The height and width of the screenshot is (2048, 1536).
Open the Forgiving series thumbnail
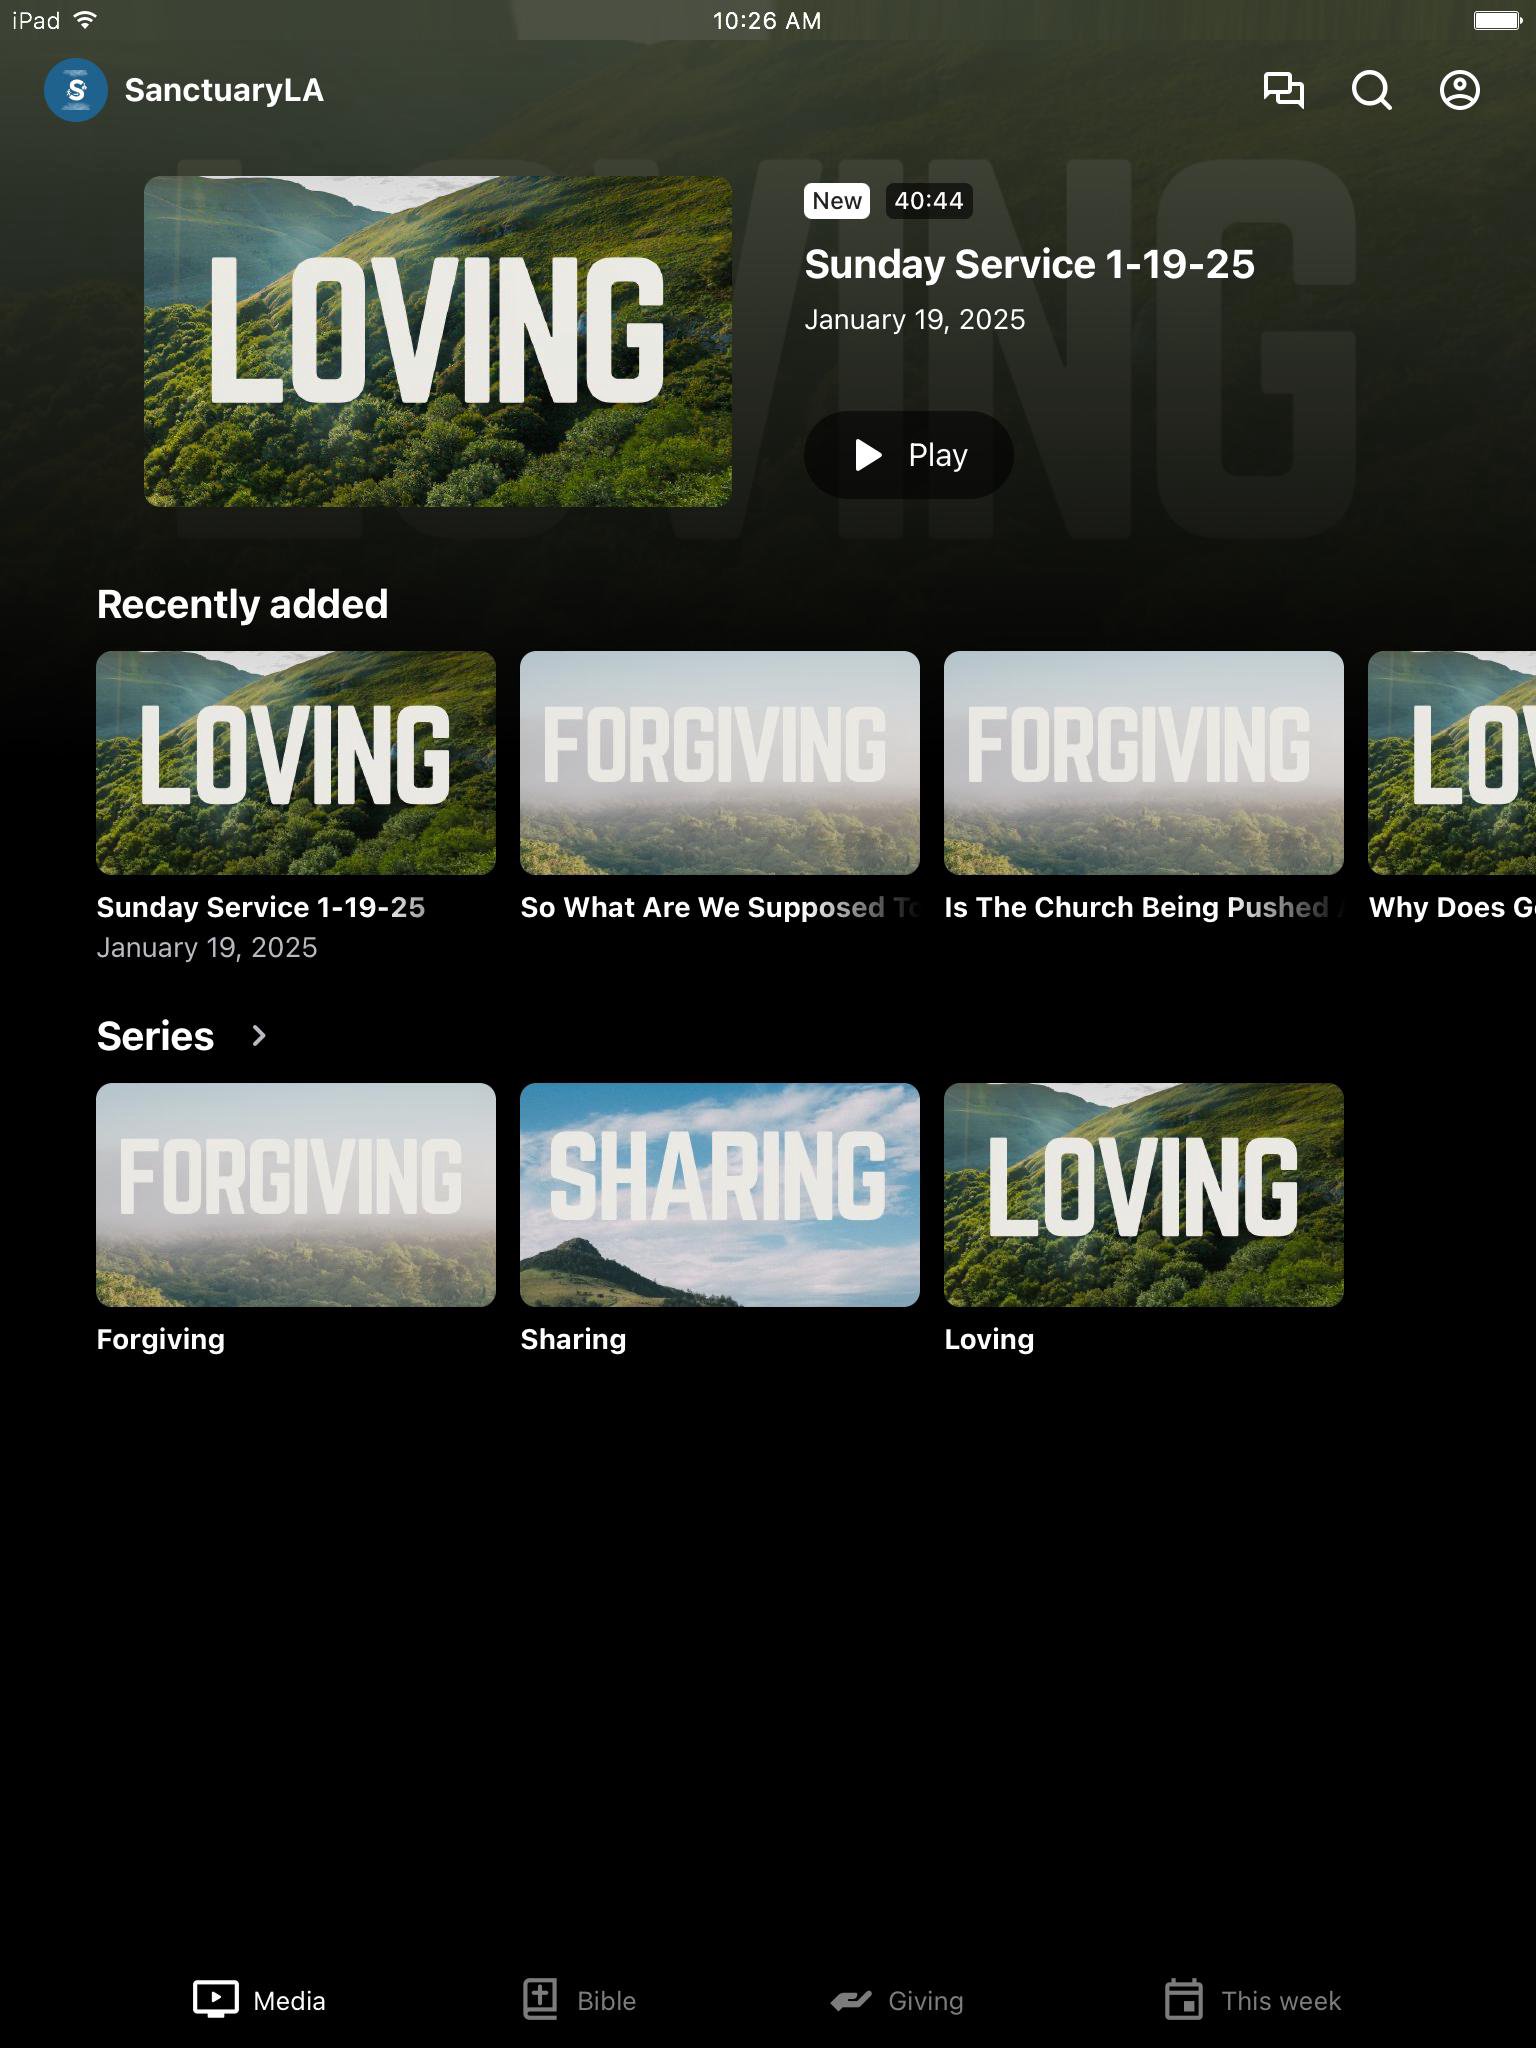point(296,1195)
